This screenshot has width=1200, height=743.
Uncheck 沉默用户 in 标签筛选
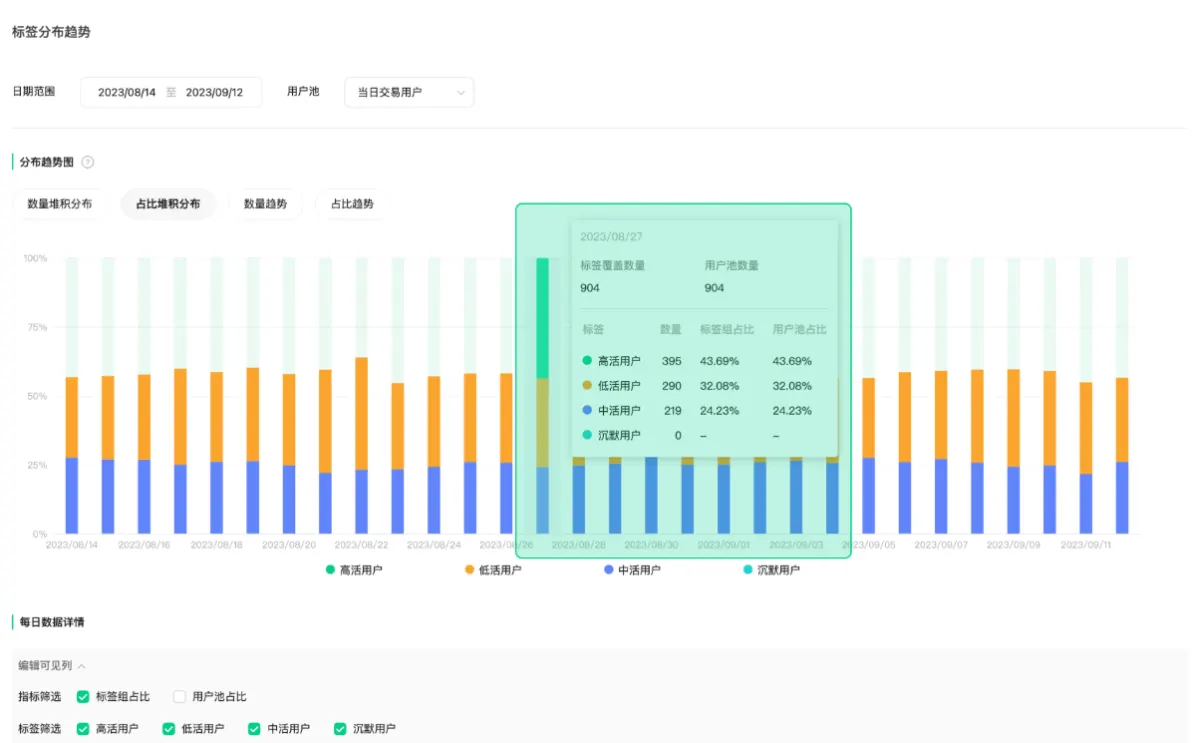point(340,729)
